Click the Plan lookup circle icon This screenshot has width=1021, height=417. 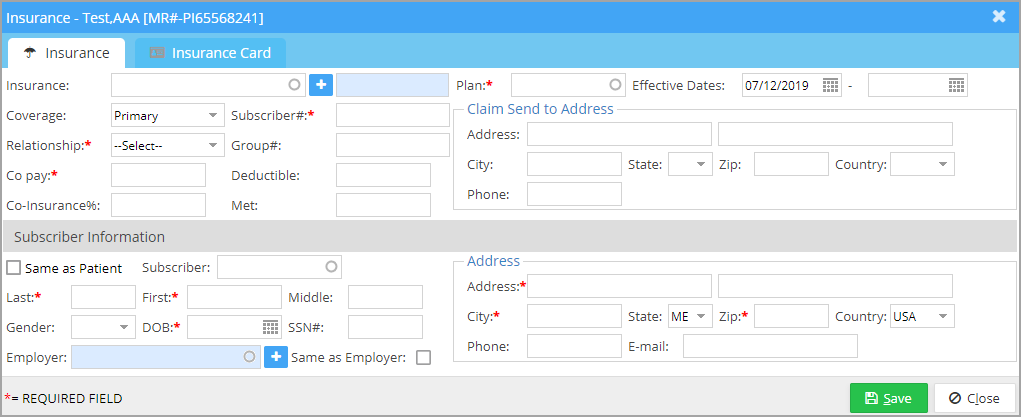(x=615, y=85)
